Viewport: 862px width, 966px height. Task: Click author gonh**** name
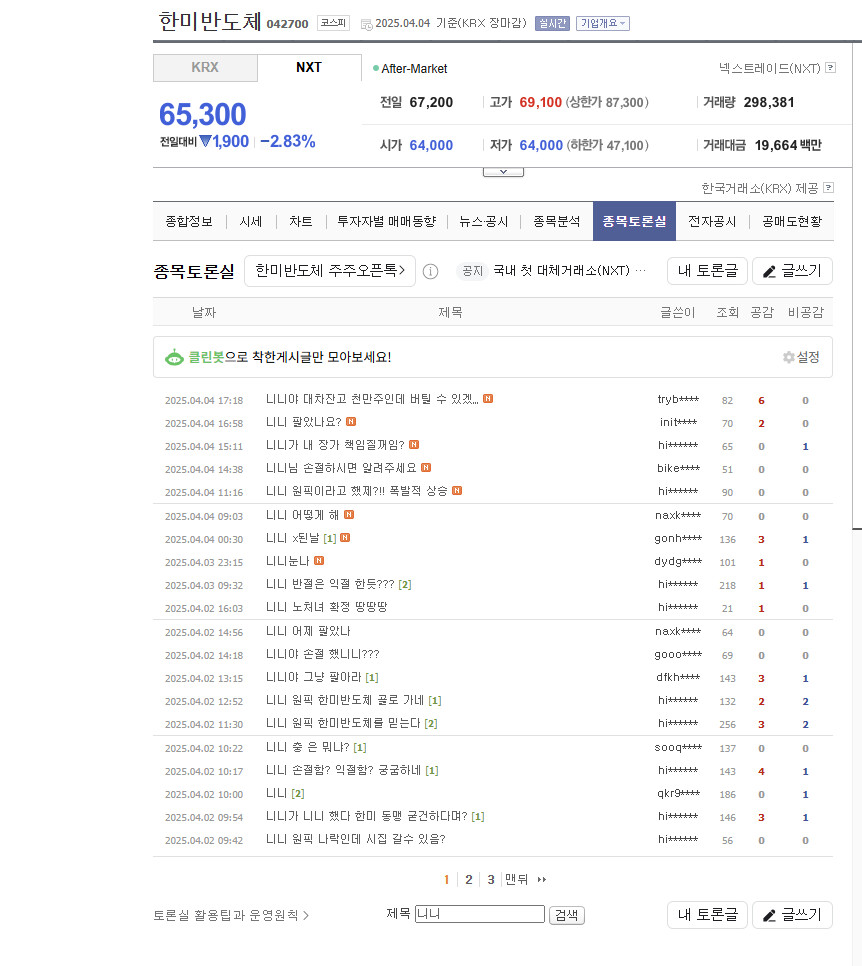pyautogui.click(x=678, y=538)
